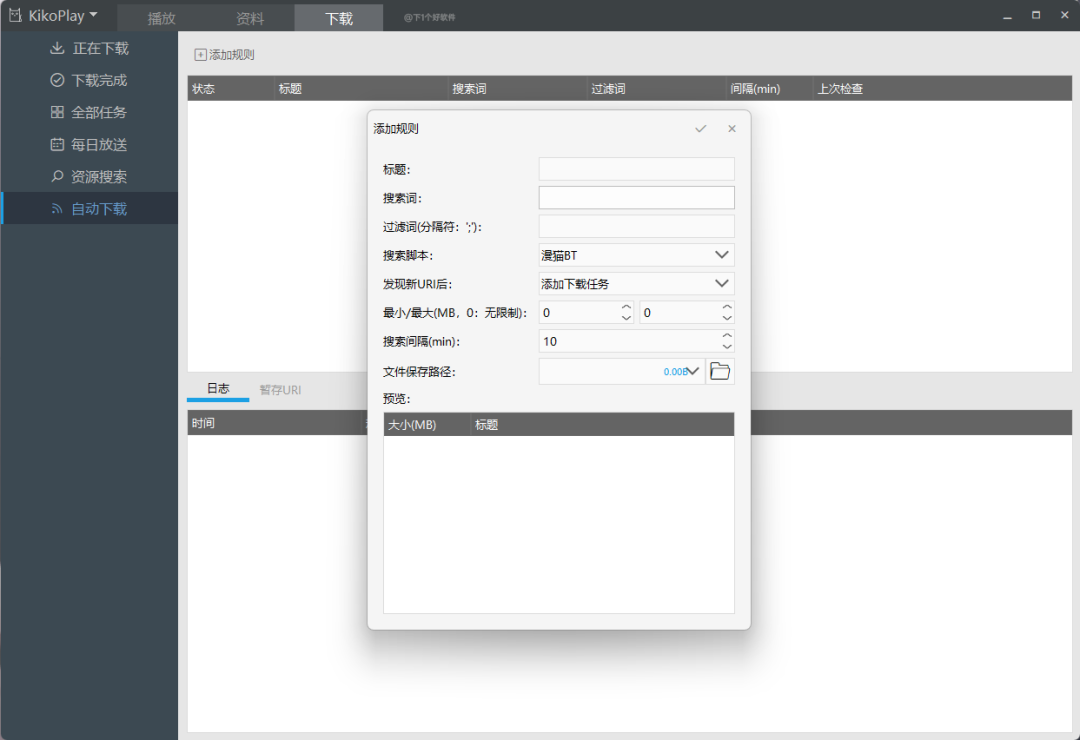Switch to the 播放 tab
The image size is (1080, 740).
coord(162,18)
